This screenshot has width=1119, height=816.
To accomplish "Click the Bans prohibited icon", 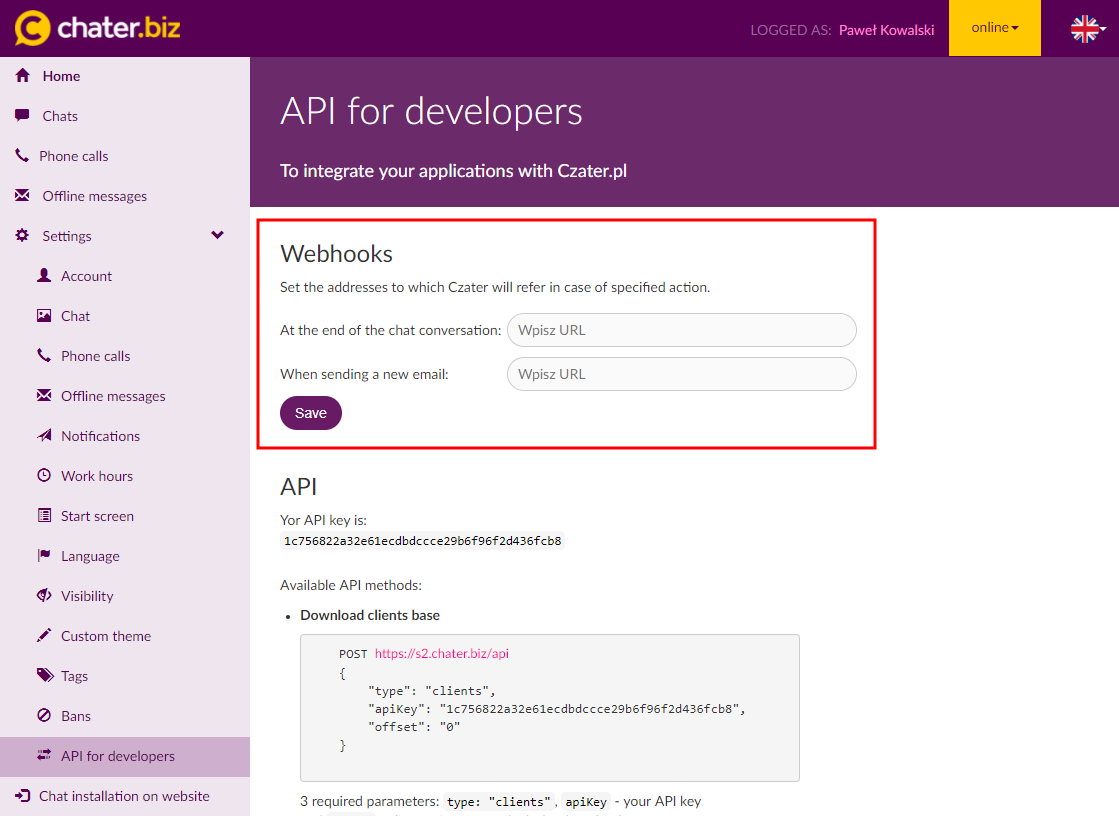I will (x=44, y=715).
